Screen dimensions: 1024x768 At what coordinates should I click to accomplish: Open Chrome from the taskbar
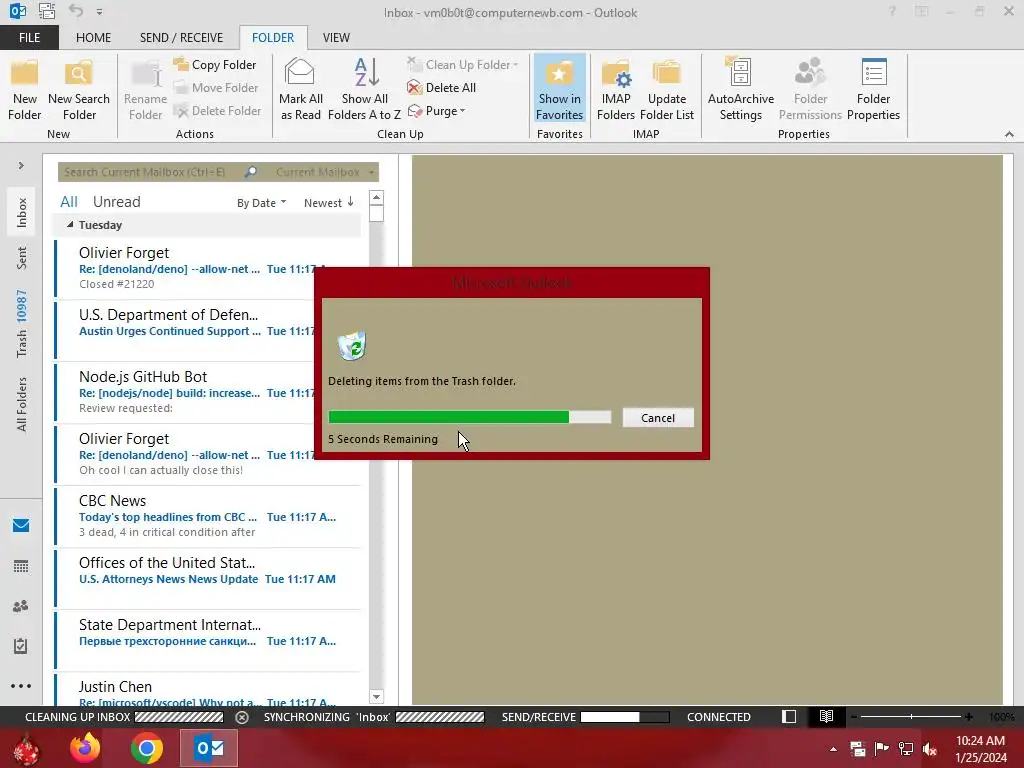pos(147,748)
